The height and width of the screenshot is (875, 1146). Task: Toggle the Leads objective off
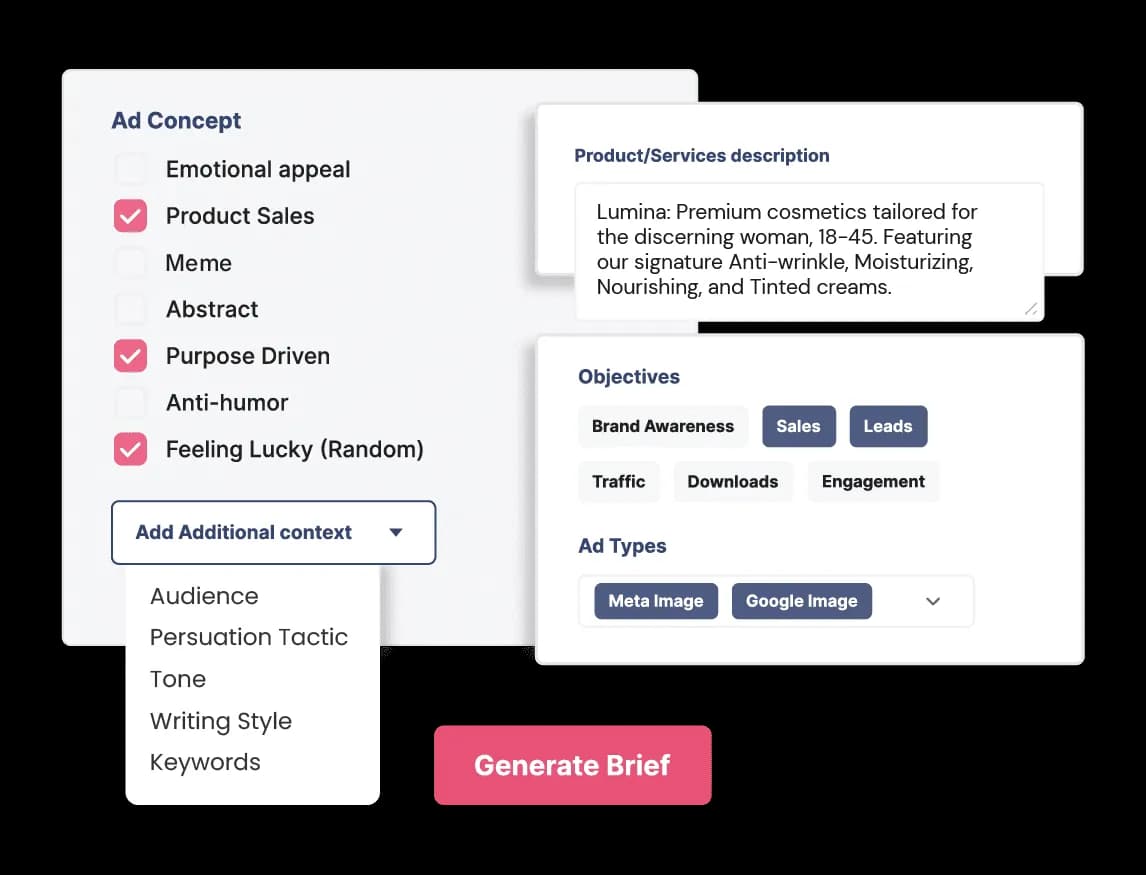pos(888,426)
